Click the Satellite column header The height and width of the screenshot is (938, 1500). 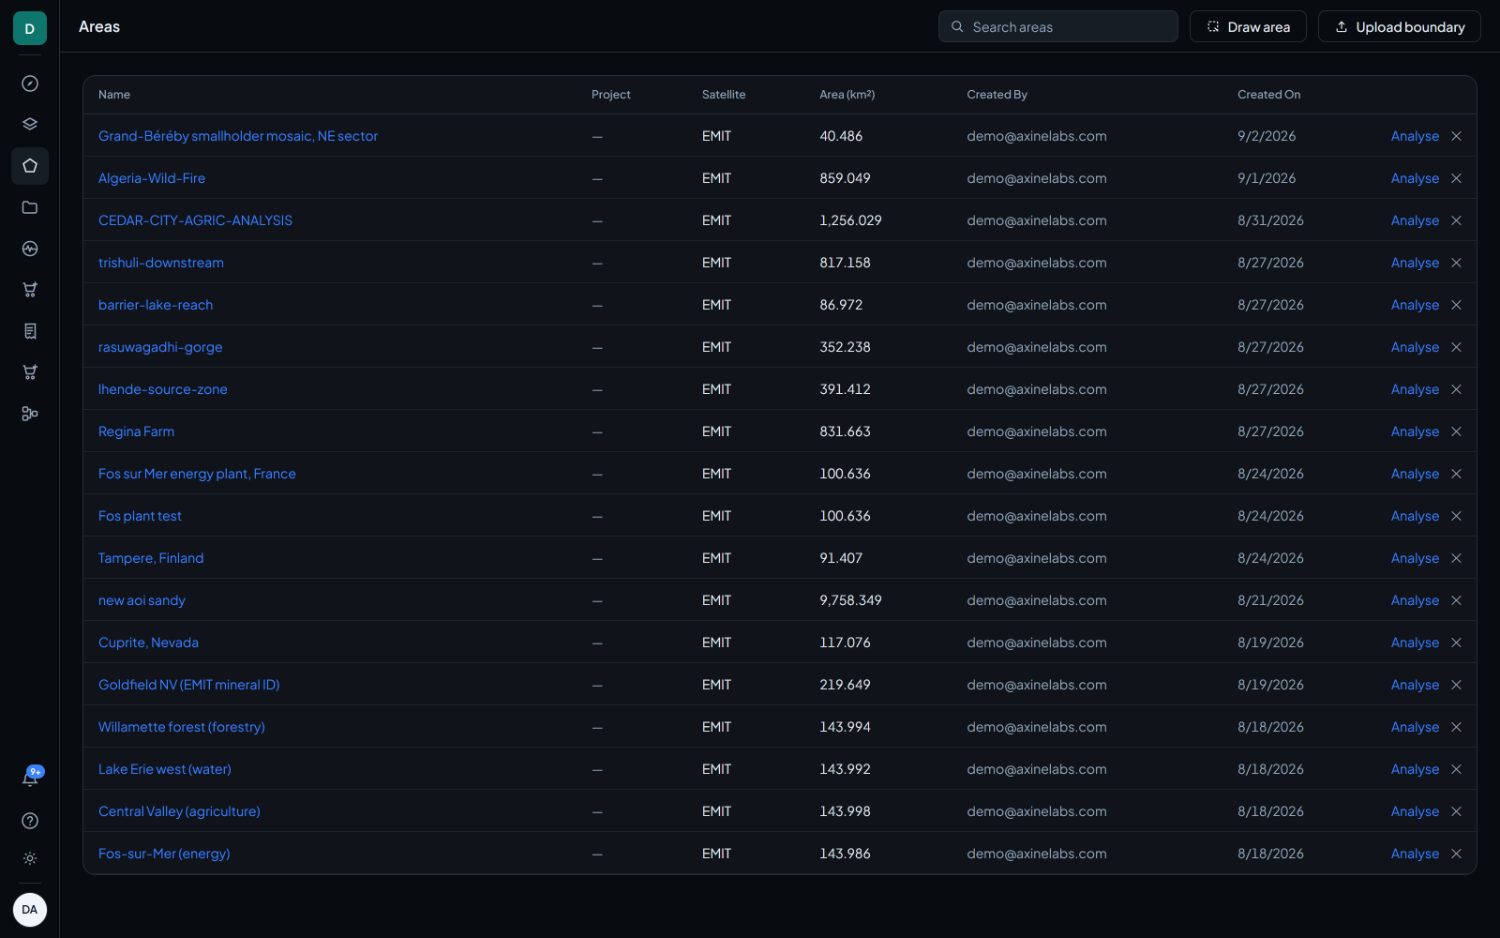(x=723, y=95)
